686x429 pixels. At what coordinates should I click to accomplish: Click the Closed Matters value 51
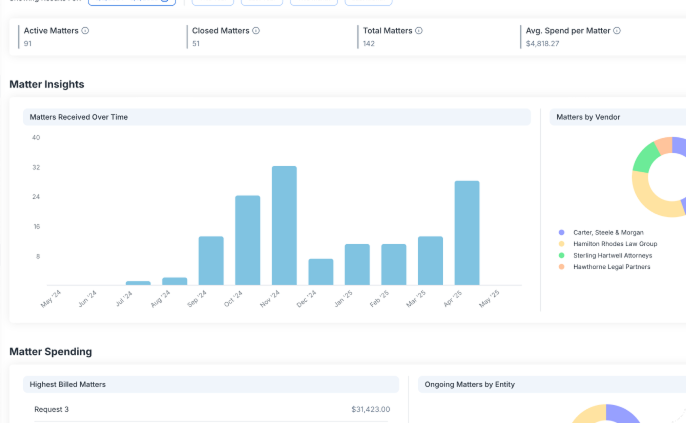[x=196, y=44]
